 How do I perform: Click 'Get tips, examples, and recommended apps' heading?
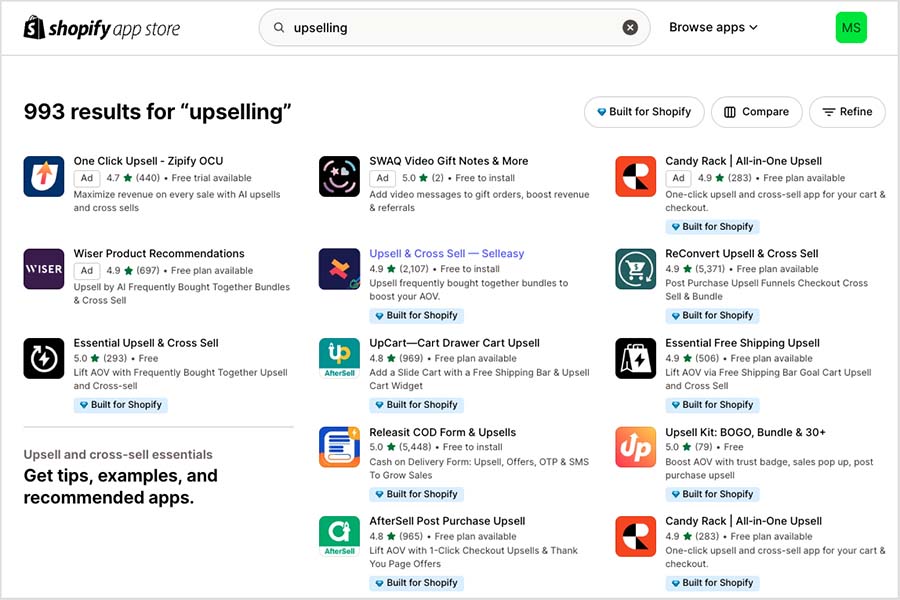tap(121, 486)
